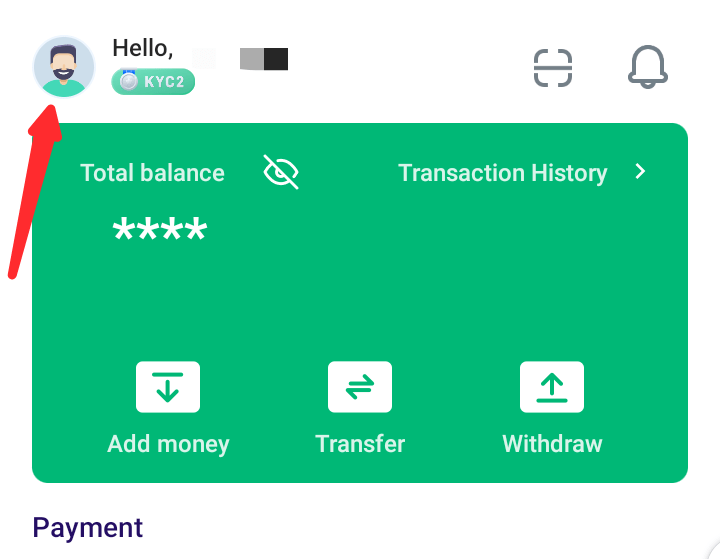Click the Hello greeting text
Screen dimensions: 720x559
(143, 48)
